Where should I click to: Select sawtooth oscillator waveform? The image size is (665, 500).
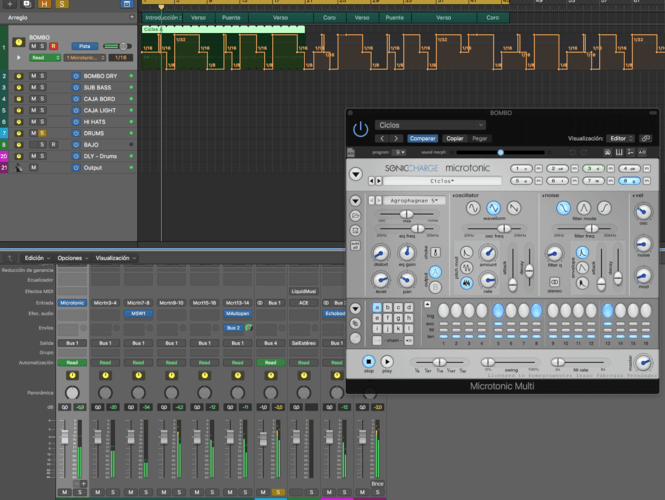pos(514,208)
